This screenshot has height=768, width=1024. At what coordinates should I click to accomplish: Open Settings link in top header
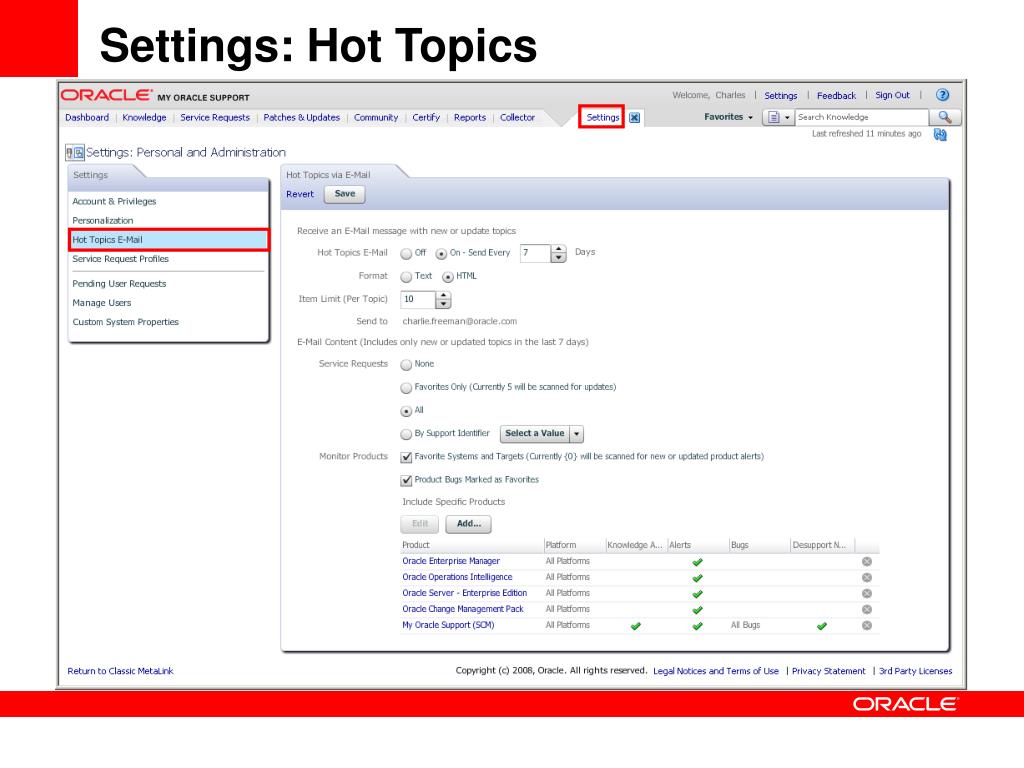[x=780, y=96]
